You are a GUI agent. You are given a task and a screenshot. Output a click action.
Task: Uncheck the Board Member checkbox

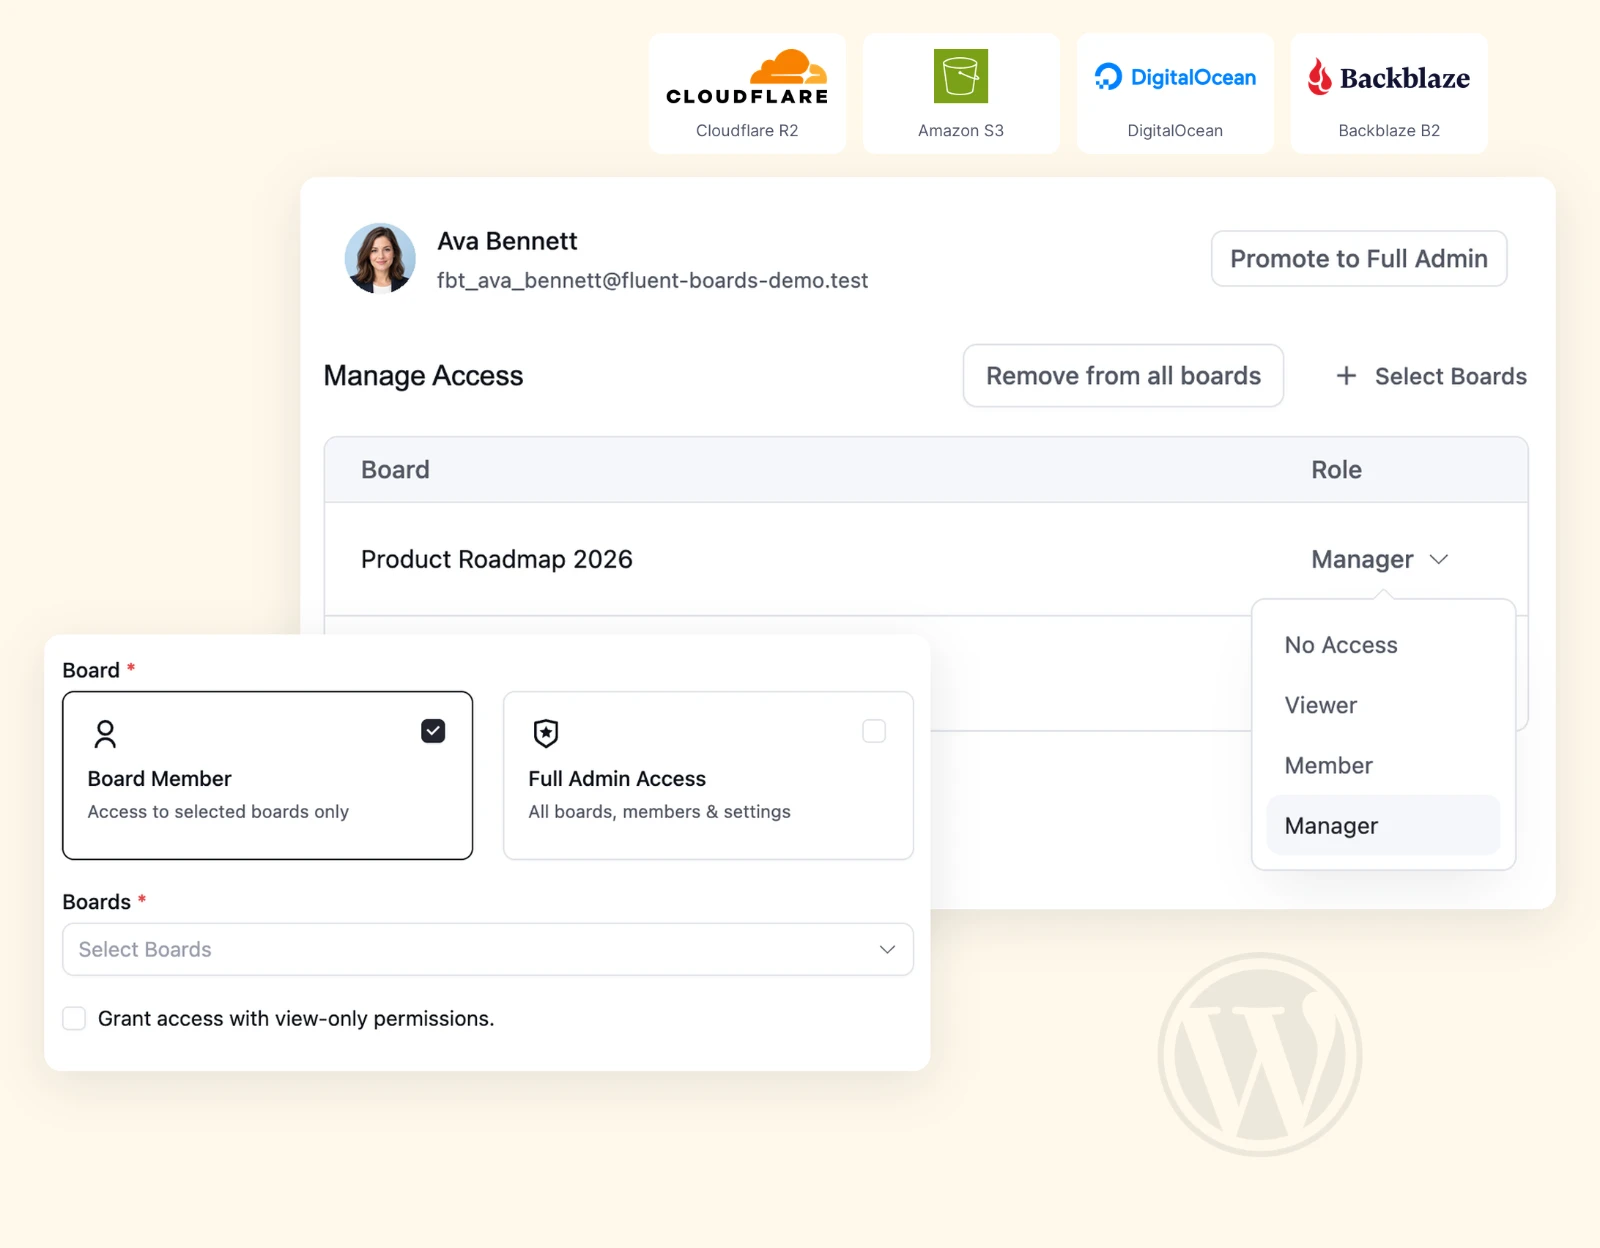point(433,731)
